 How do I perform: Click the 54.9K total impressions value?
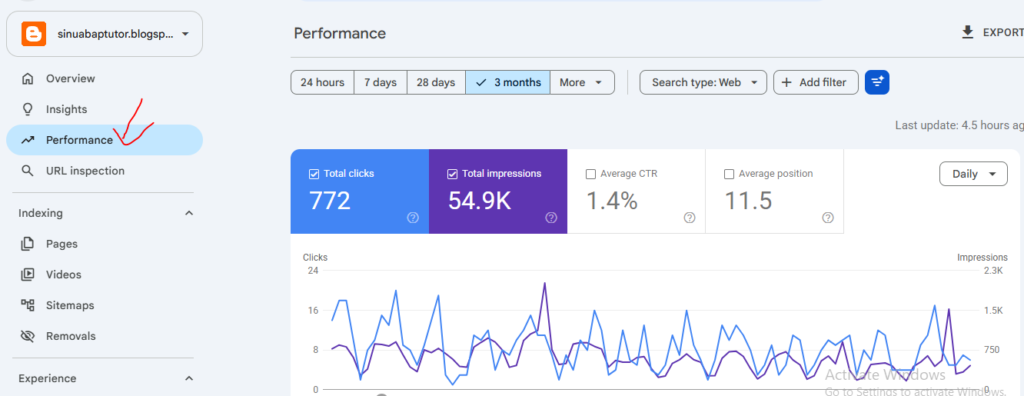coord(479,201)
